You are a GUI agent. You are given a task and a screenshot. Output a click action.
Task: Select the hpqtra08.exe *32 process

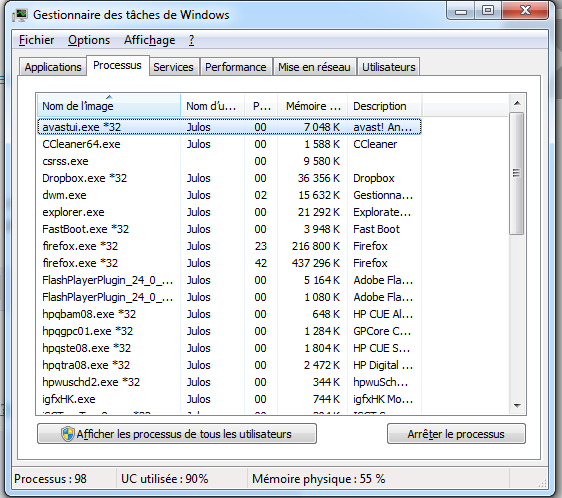pos(229,365)
